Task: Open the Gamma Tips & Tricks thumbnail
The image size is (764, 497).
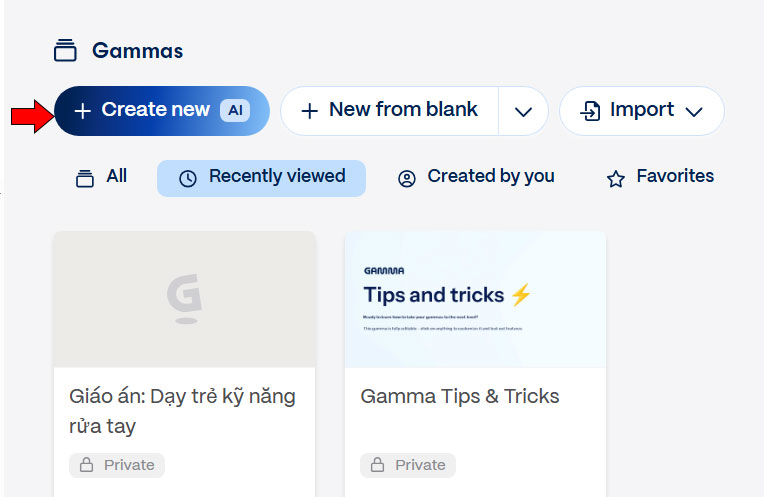Action: click(475, 299)
